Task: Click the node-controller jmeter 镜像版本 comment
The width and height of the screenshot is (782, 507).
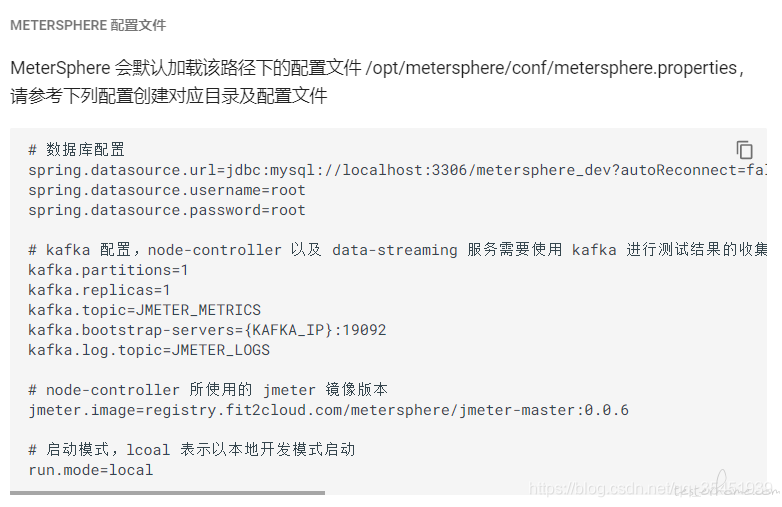Action: click(x=208, y=389)
